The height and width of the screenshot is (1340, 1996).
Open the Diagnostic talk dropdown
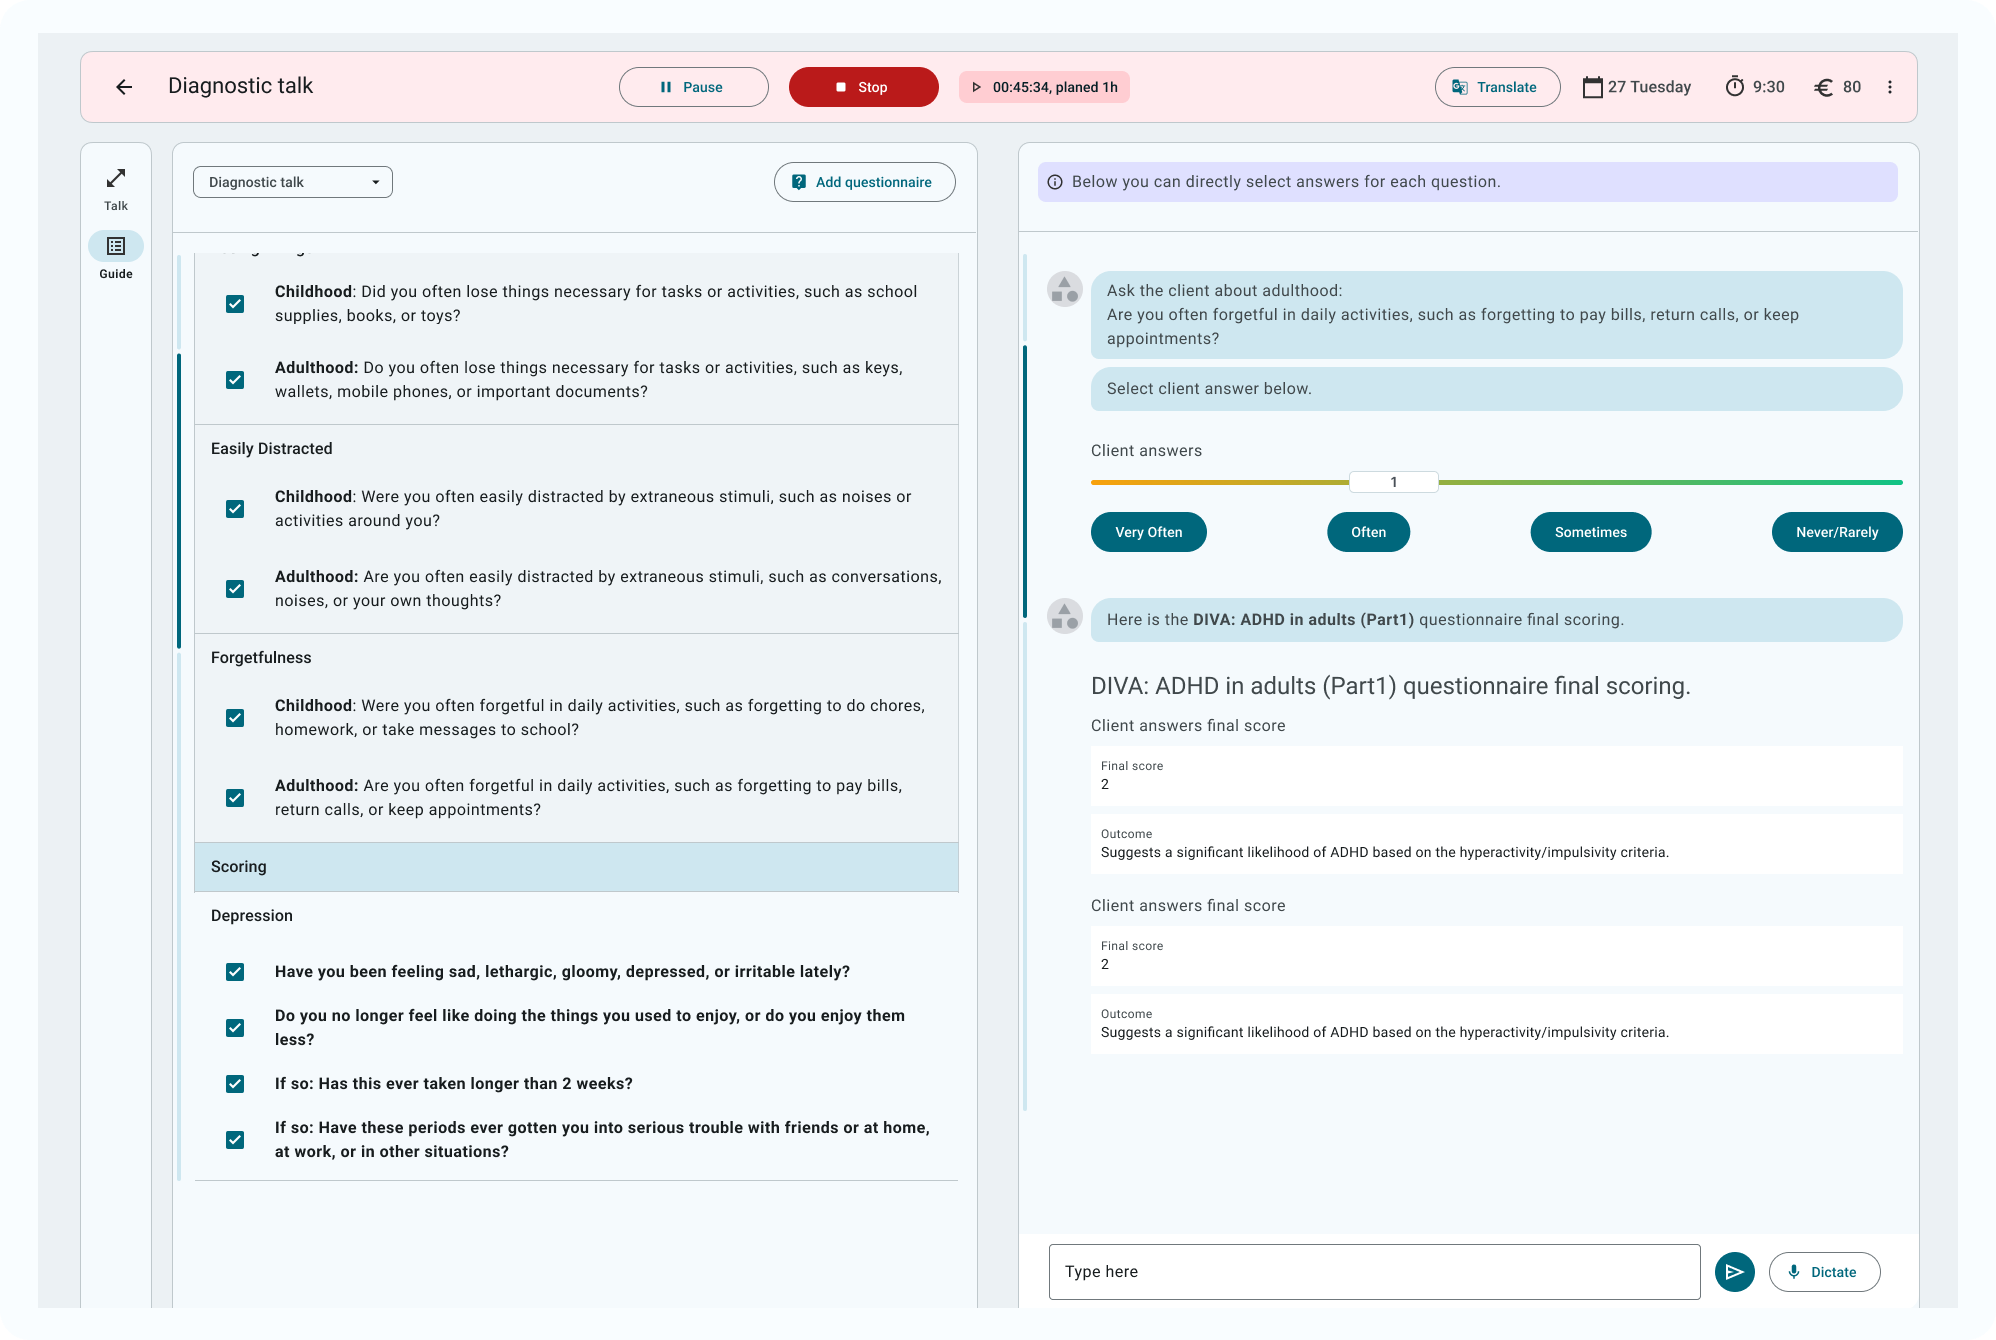coord(293,182)
